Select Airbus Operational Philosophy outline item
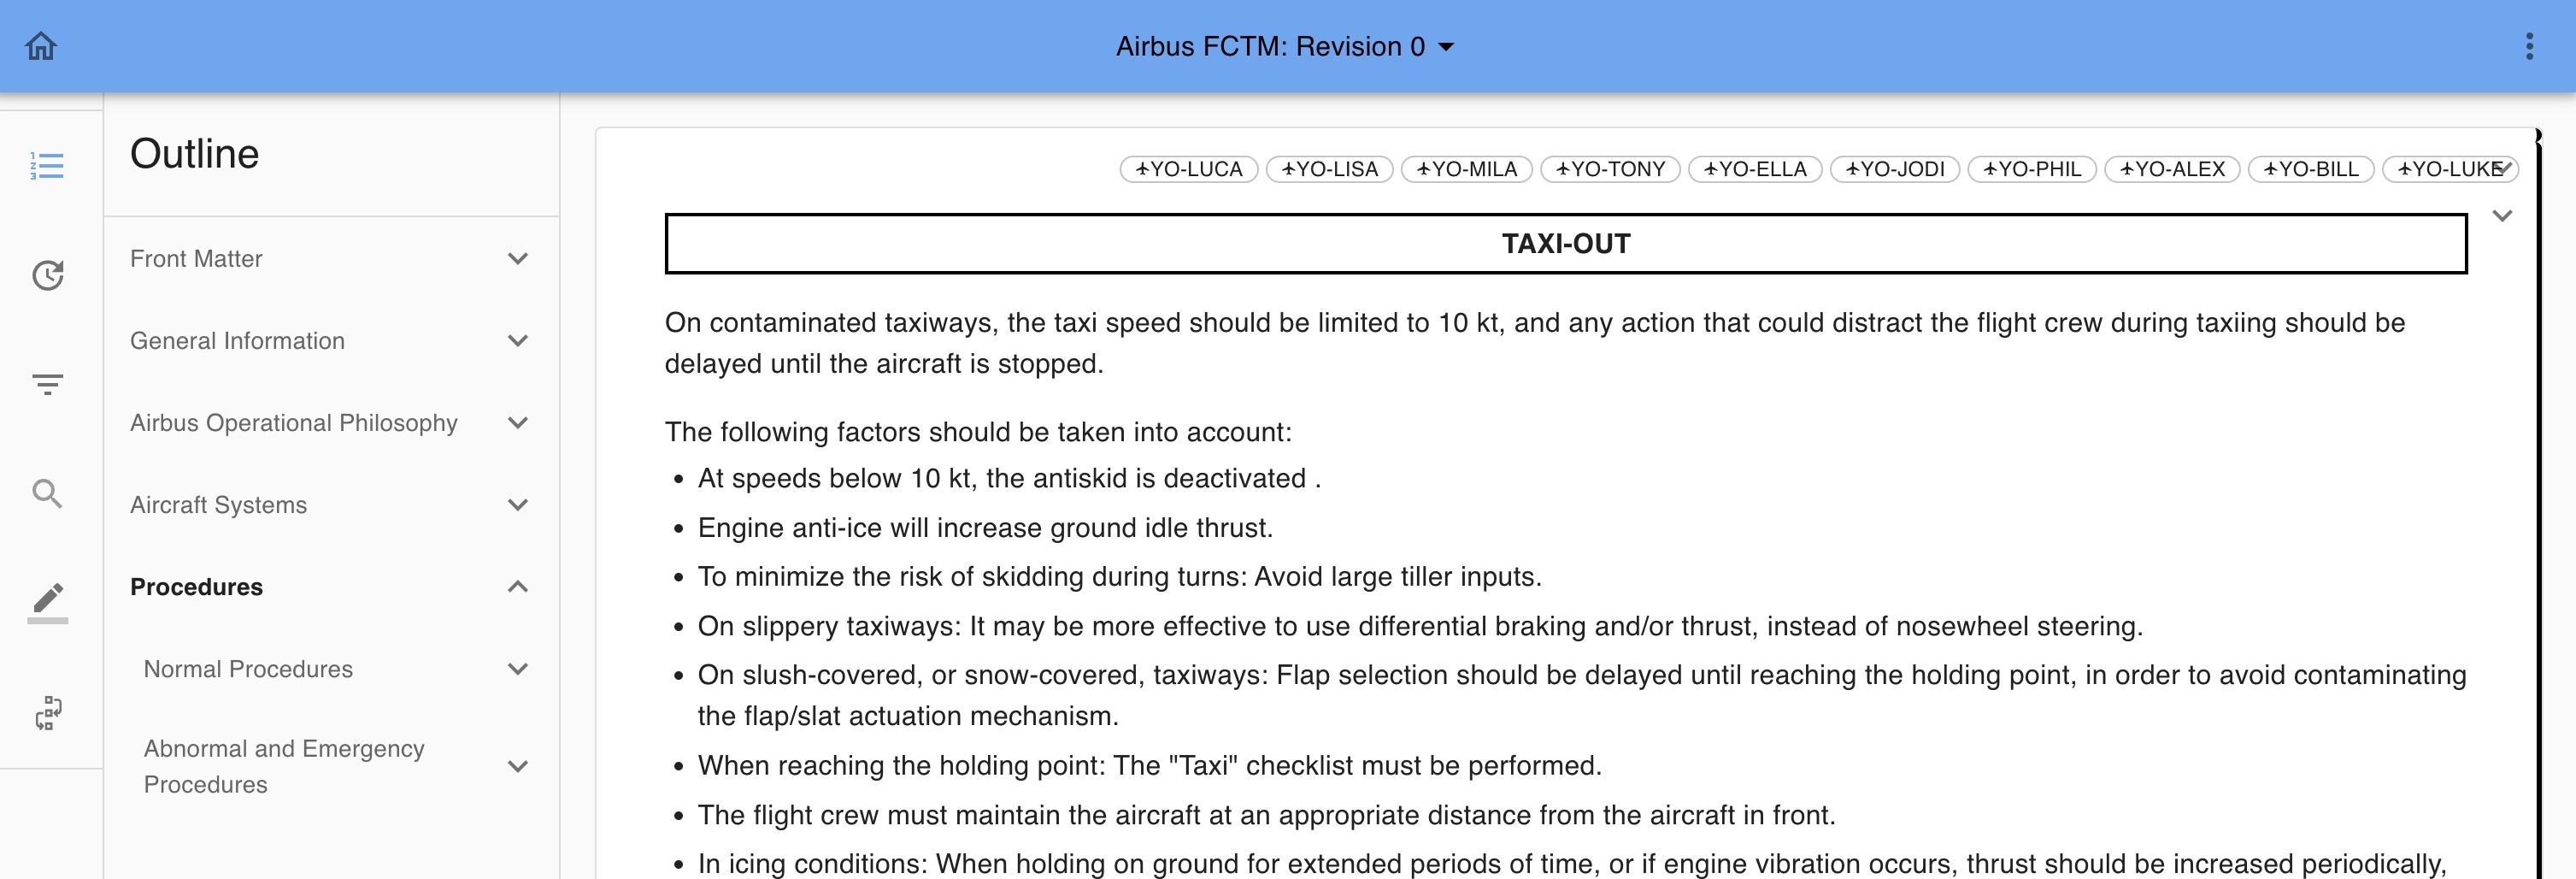 pos(294,423)
